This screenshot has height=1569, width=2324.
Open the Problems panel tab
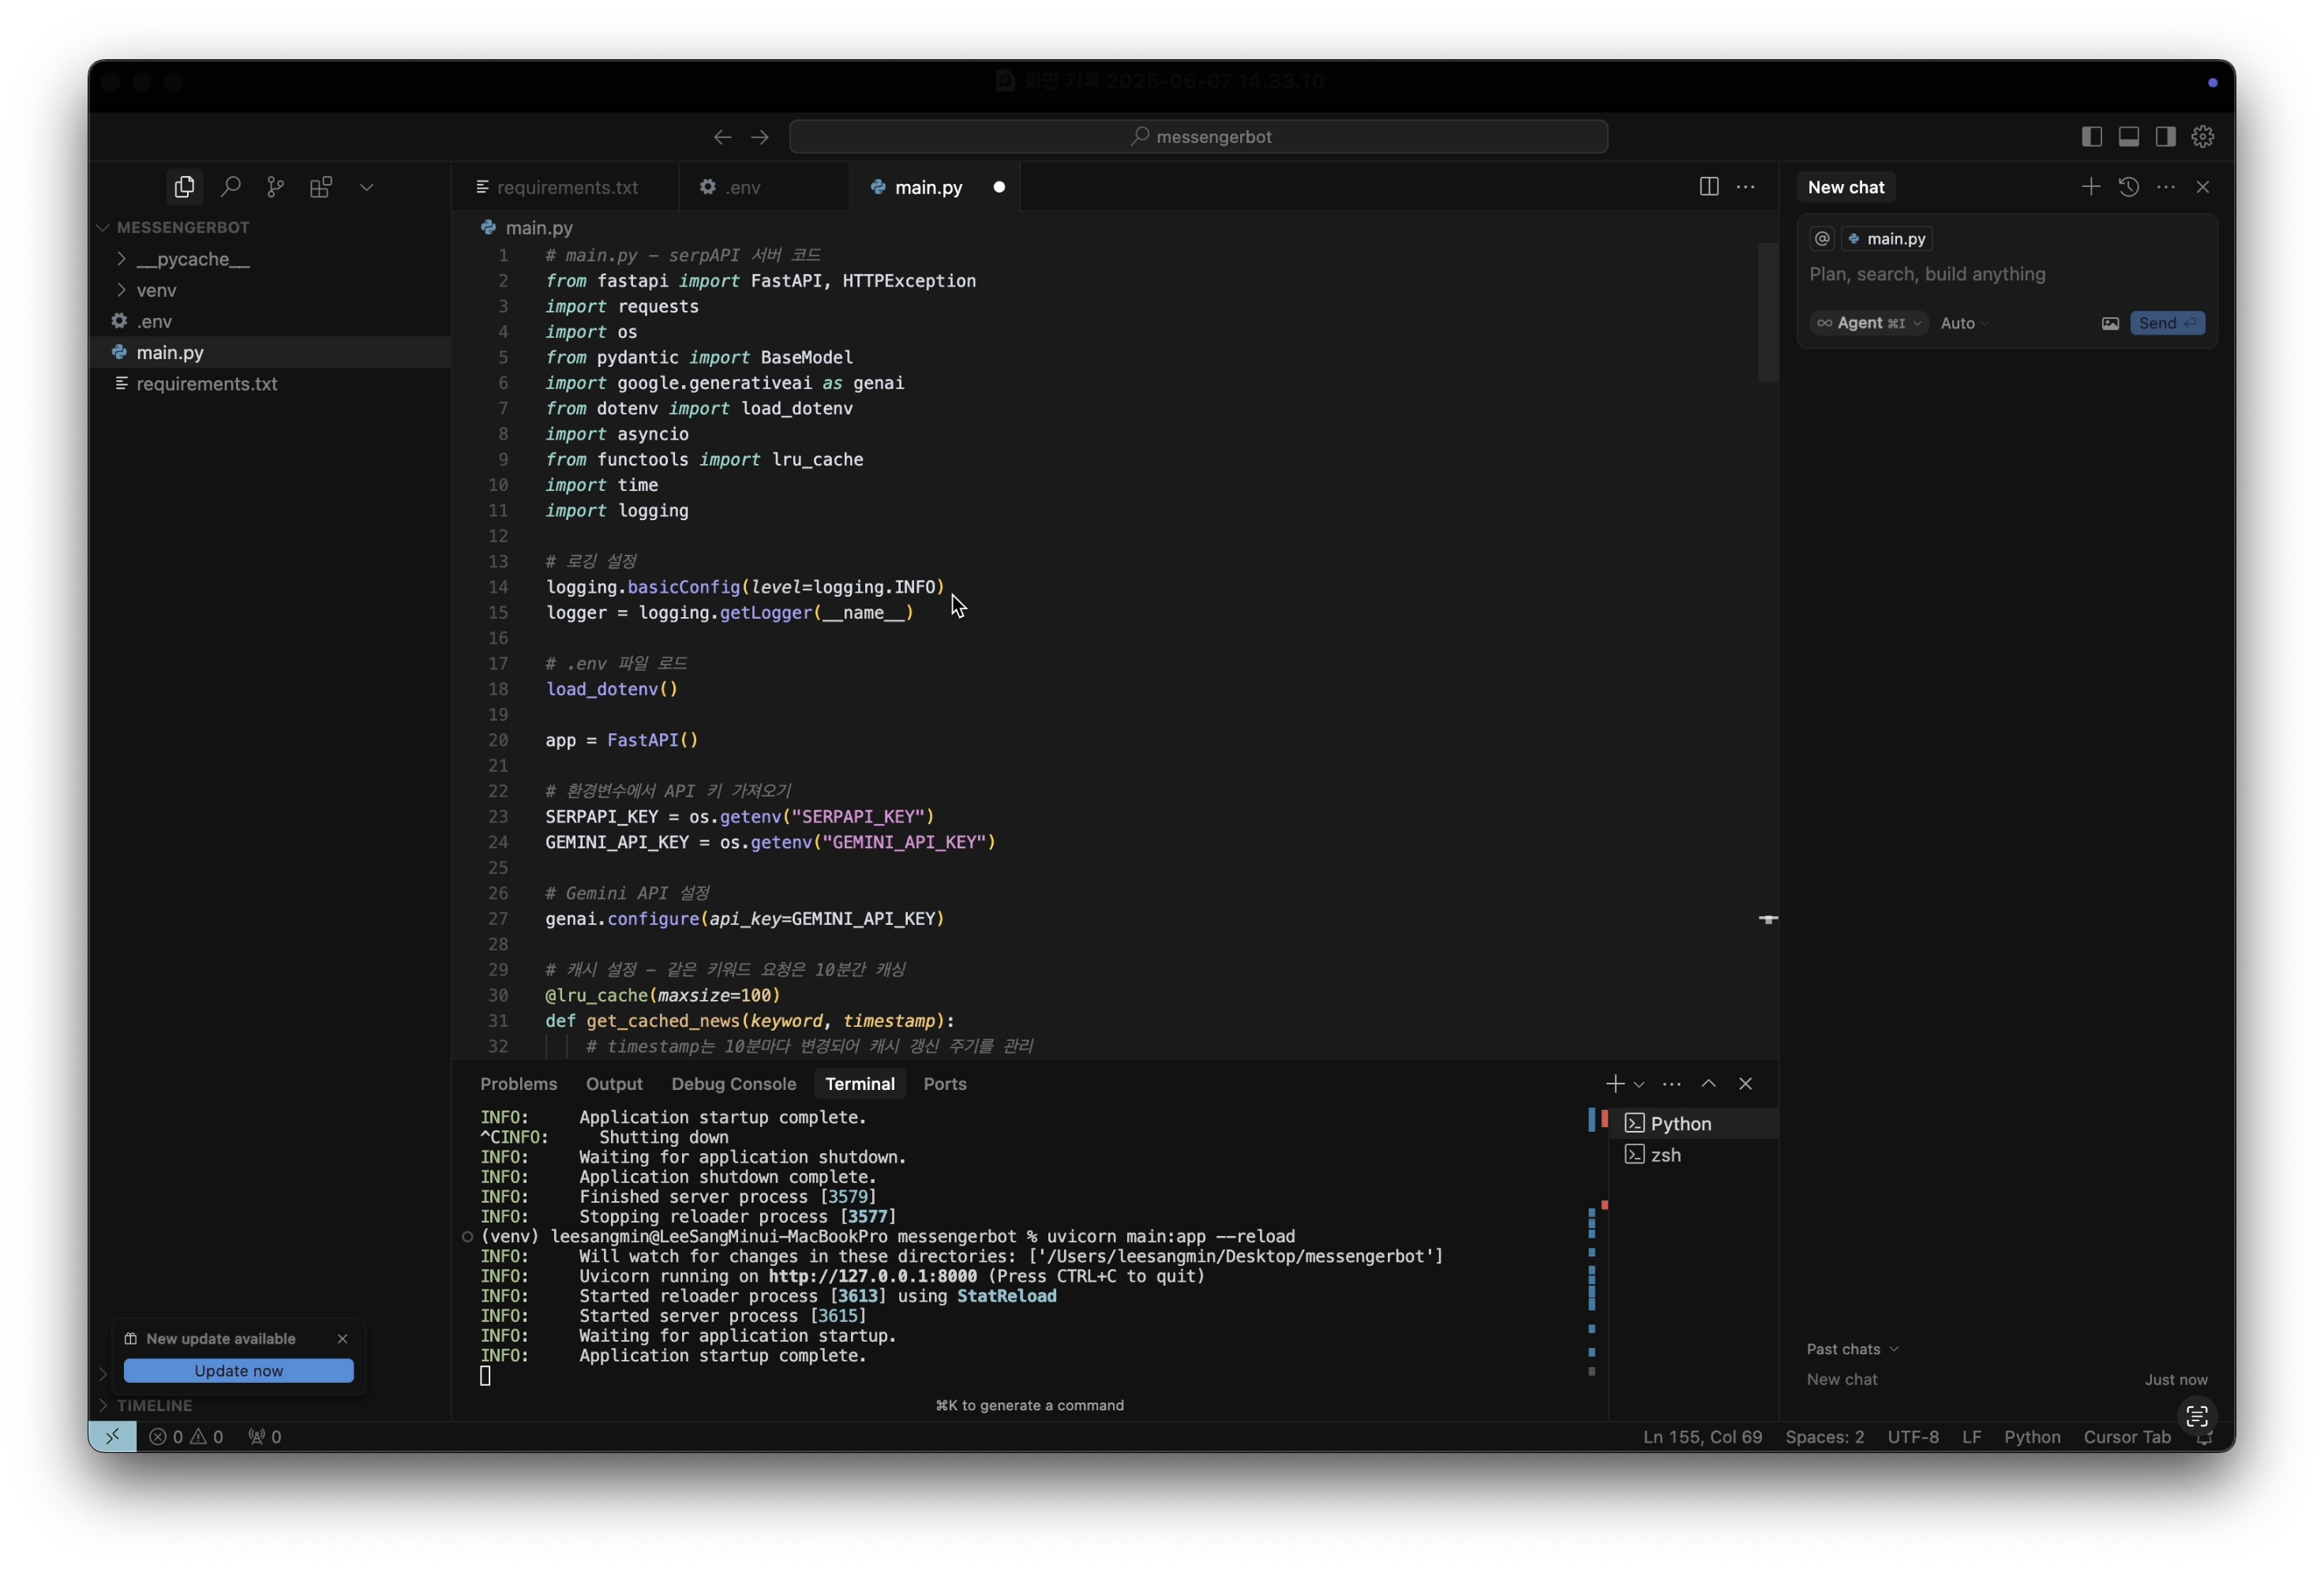pyautogui.click(x=518, y=1083)
